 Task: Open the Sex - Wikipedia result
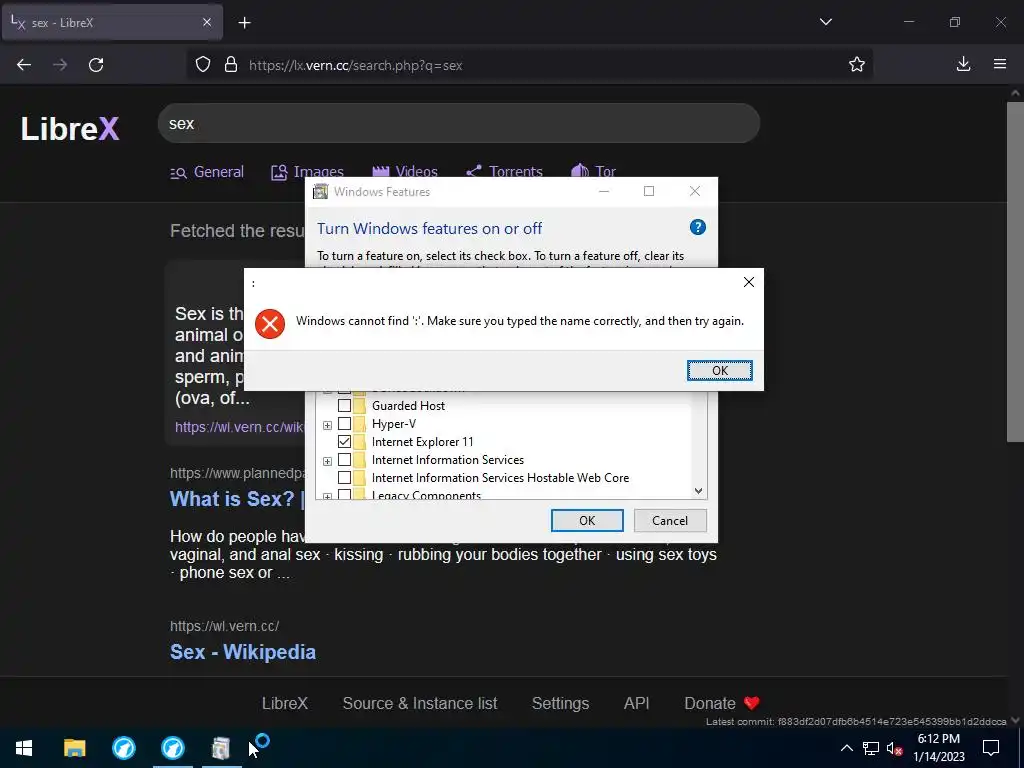243,652
